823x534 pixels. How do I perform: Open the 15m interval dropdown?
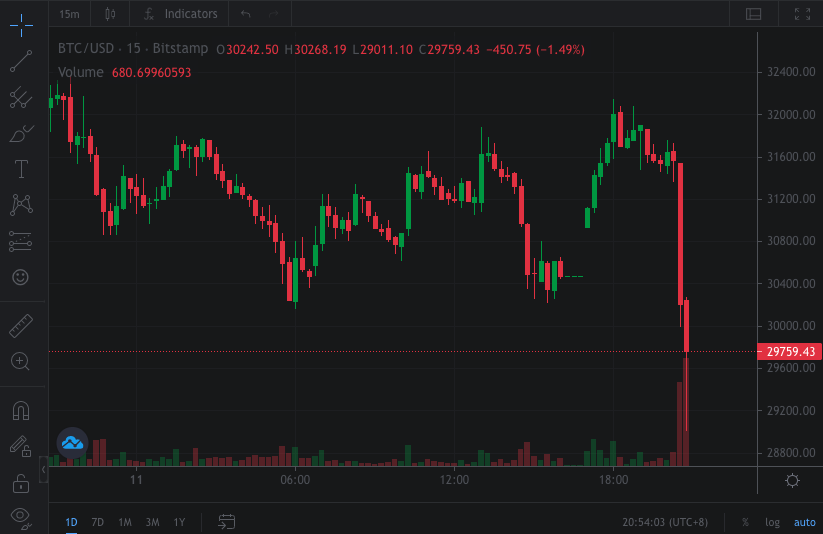click(69, 14)
